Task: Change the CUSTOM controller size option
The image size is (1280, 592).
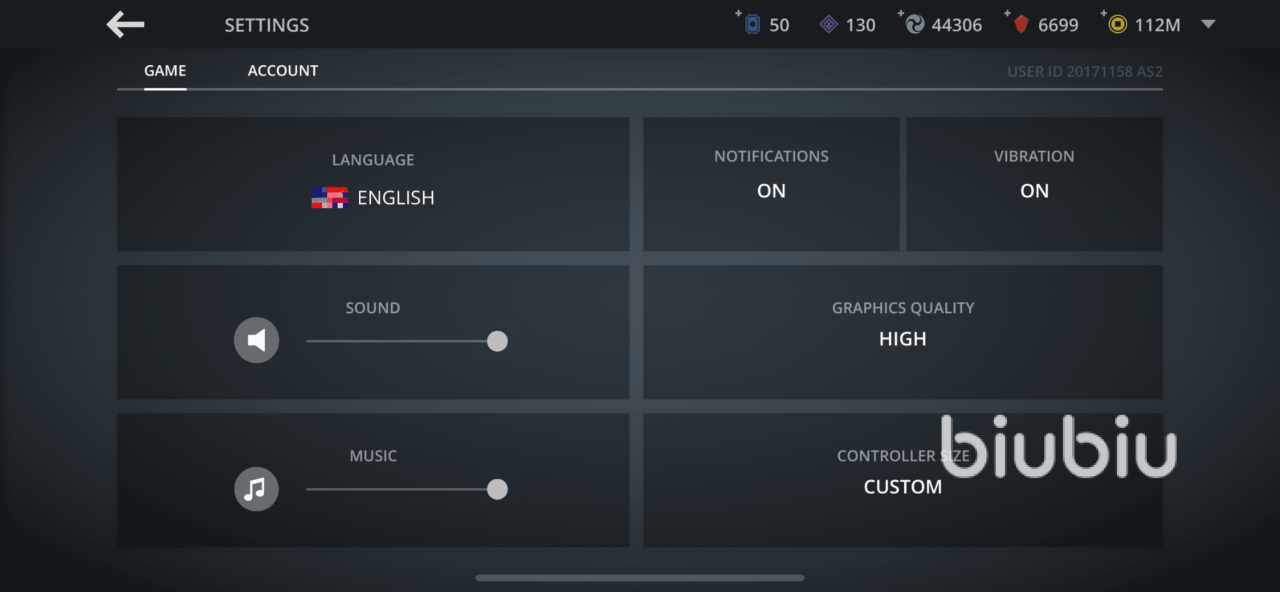Action: click(902, 487)
